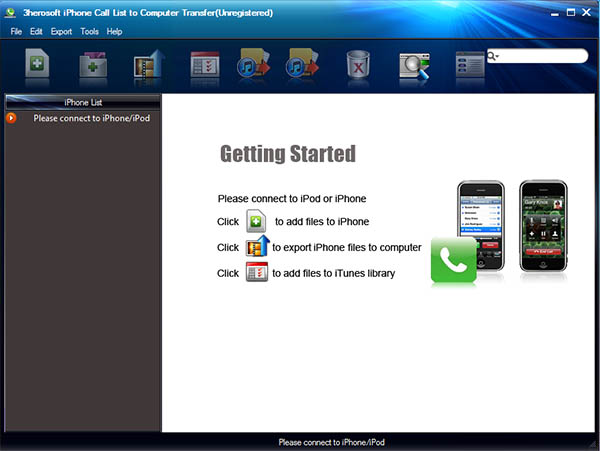Screen dimensions: 600x451
Task: Click the magnifier window toolbar icon
Action: (x=414, y=66)
